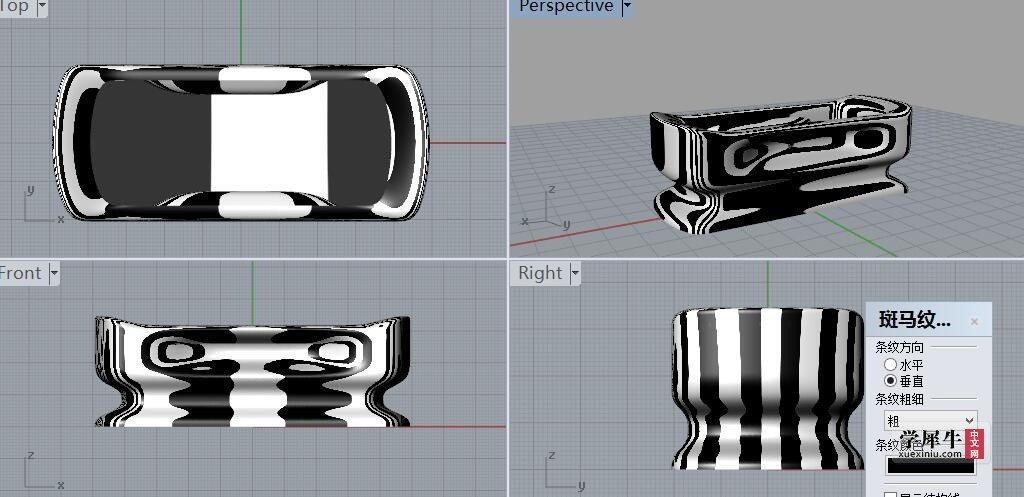Select the 水平 stripe direction radio button
This screenshot has height=497, width=1024.
pos(890,364)
